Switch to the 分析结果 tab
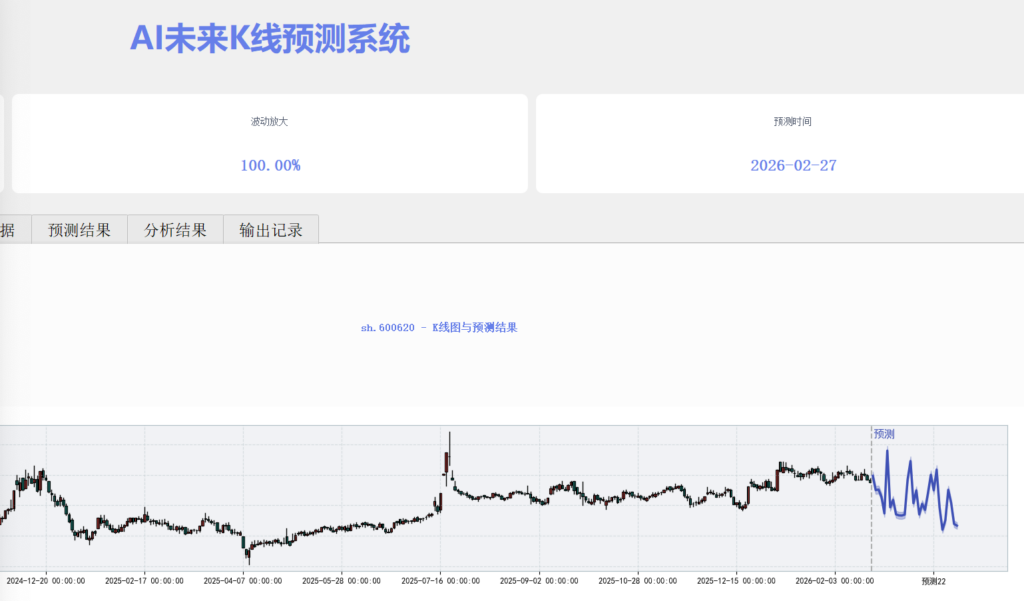 [175, 230]
